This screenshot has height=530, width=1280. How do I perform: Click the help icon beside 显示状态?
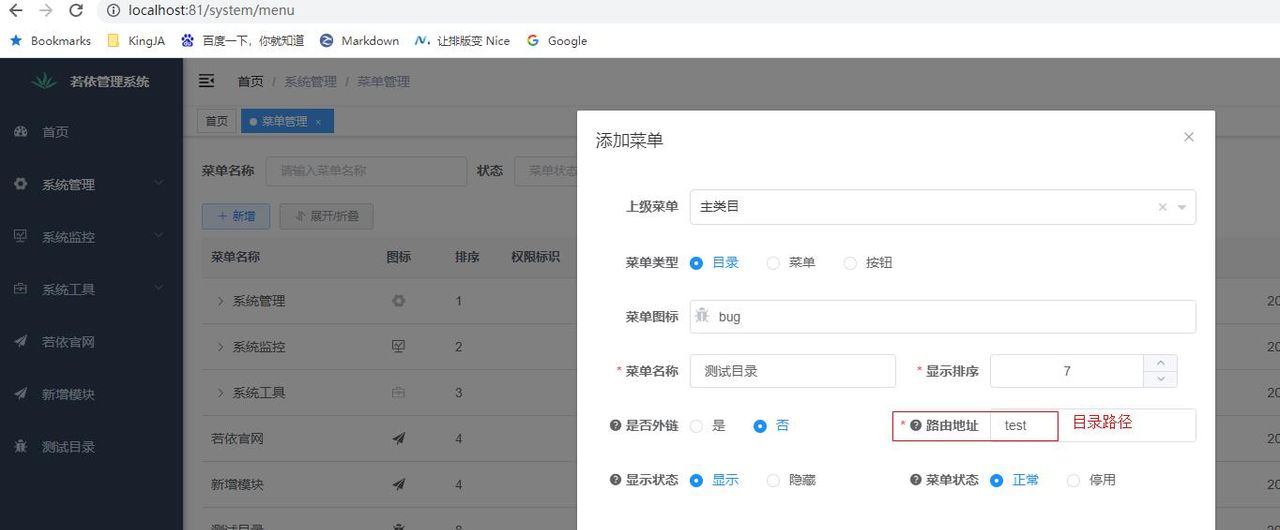tap(615, 480)
